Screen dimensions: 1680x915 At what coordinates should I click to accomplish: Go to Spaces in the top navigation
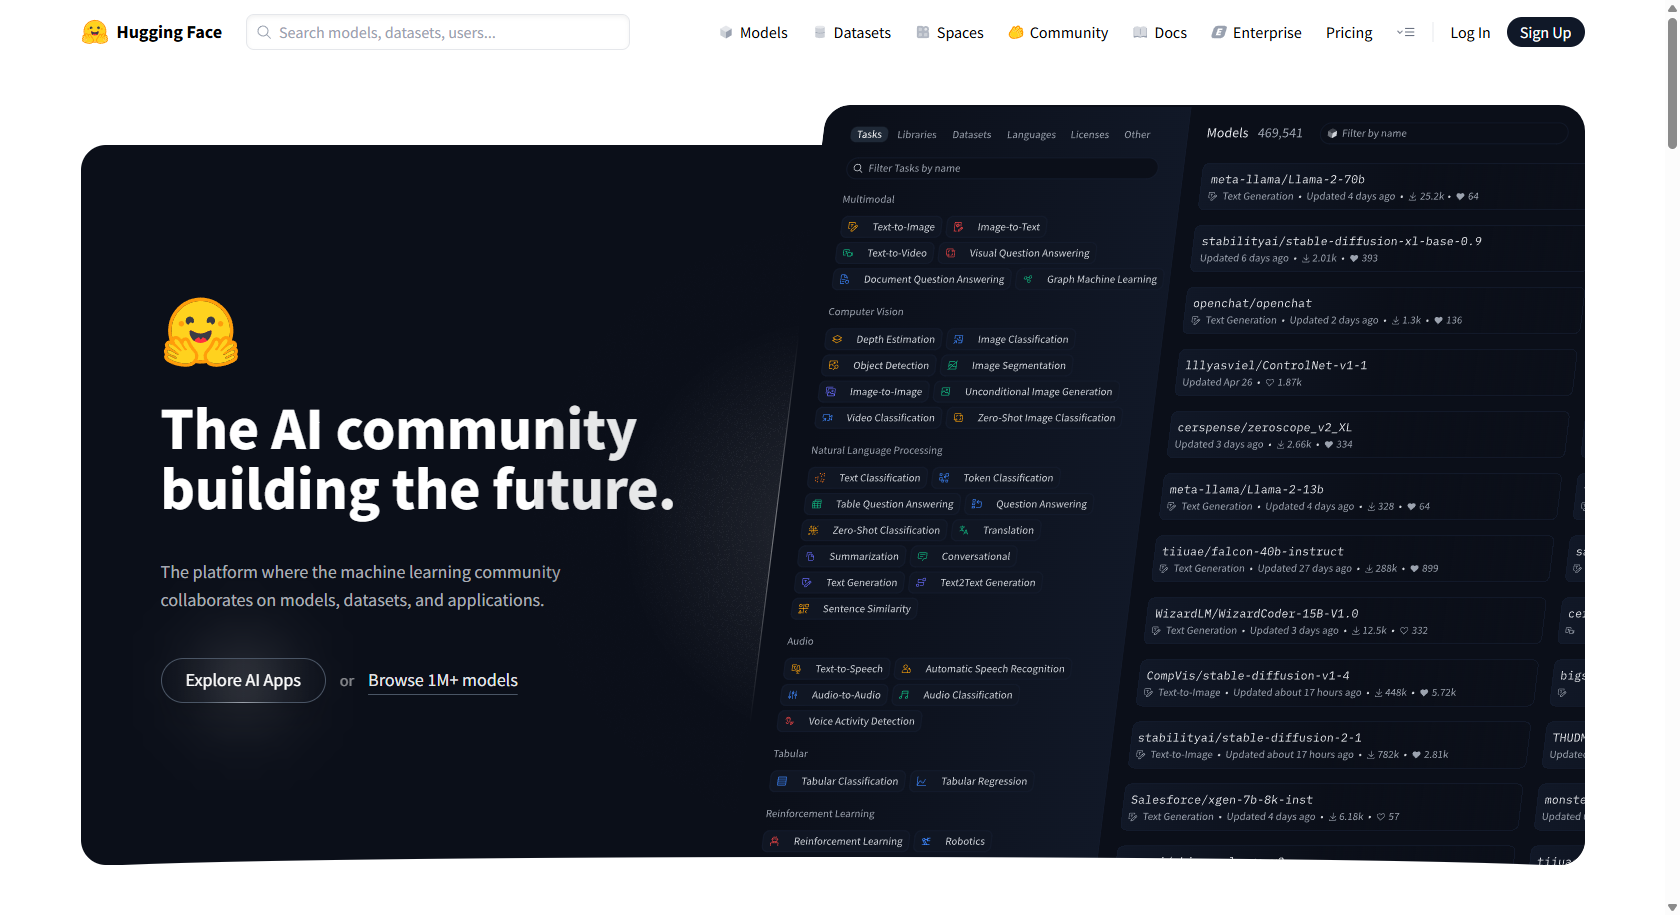950,32
